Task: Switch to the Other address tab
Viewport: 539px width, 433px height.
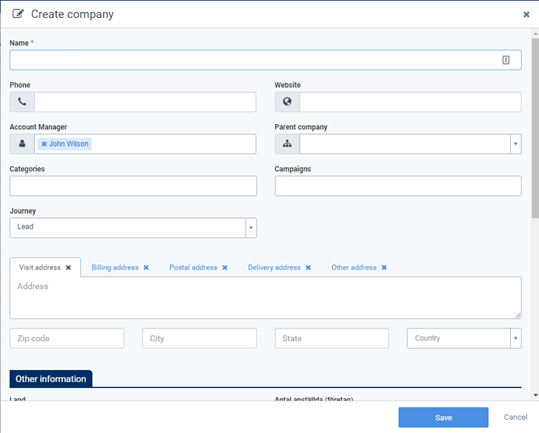Action: 354,267
